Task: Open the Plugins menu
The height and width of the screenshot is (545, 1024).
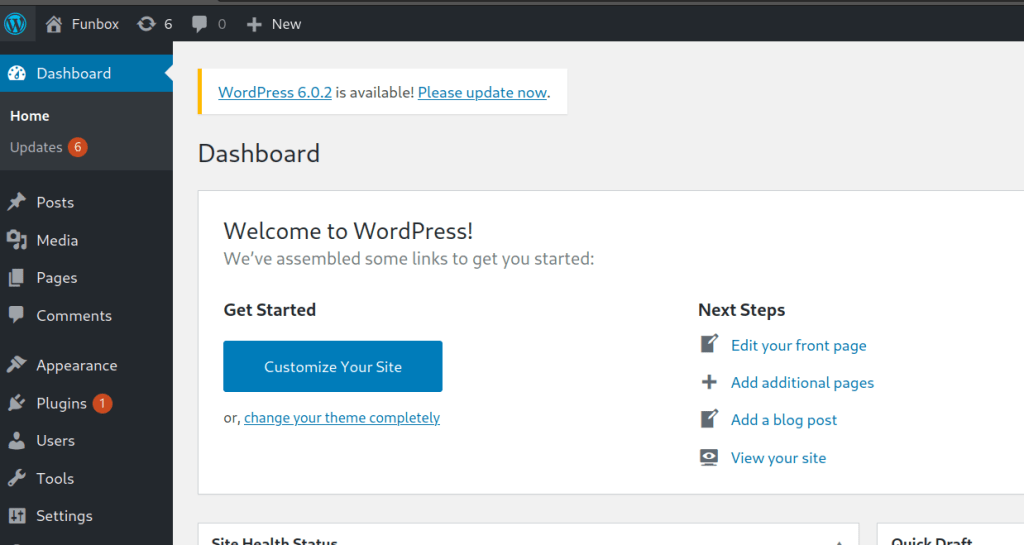Action: [61, 403]
